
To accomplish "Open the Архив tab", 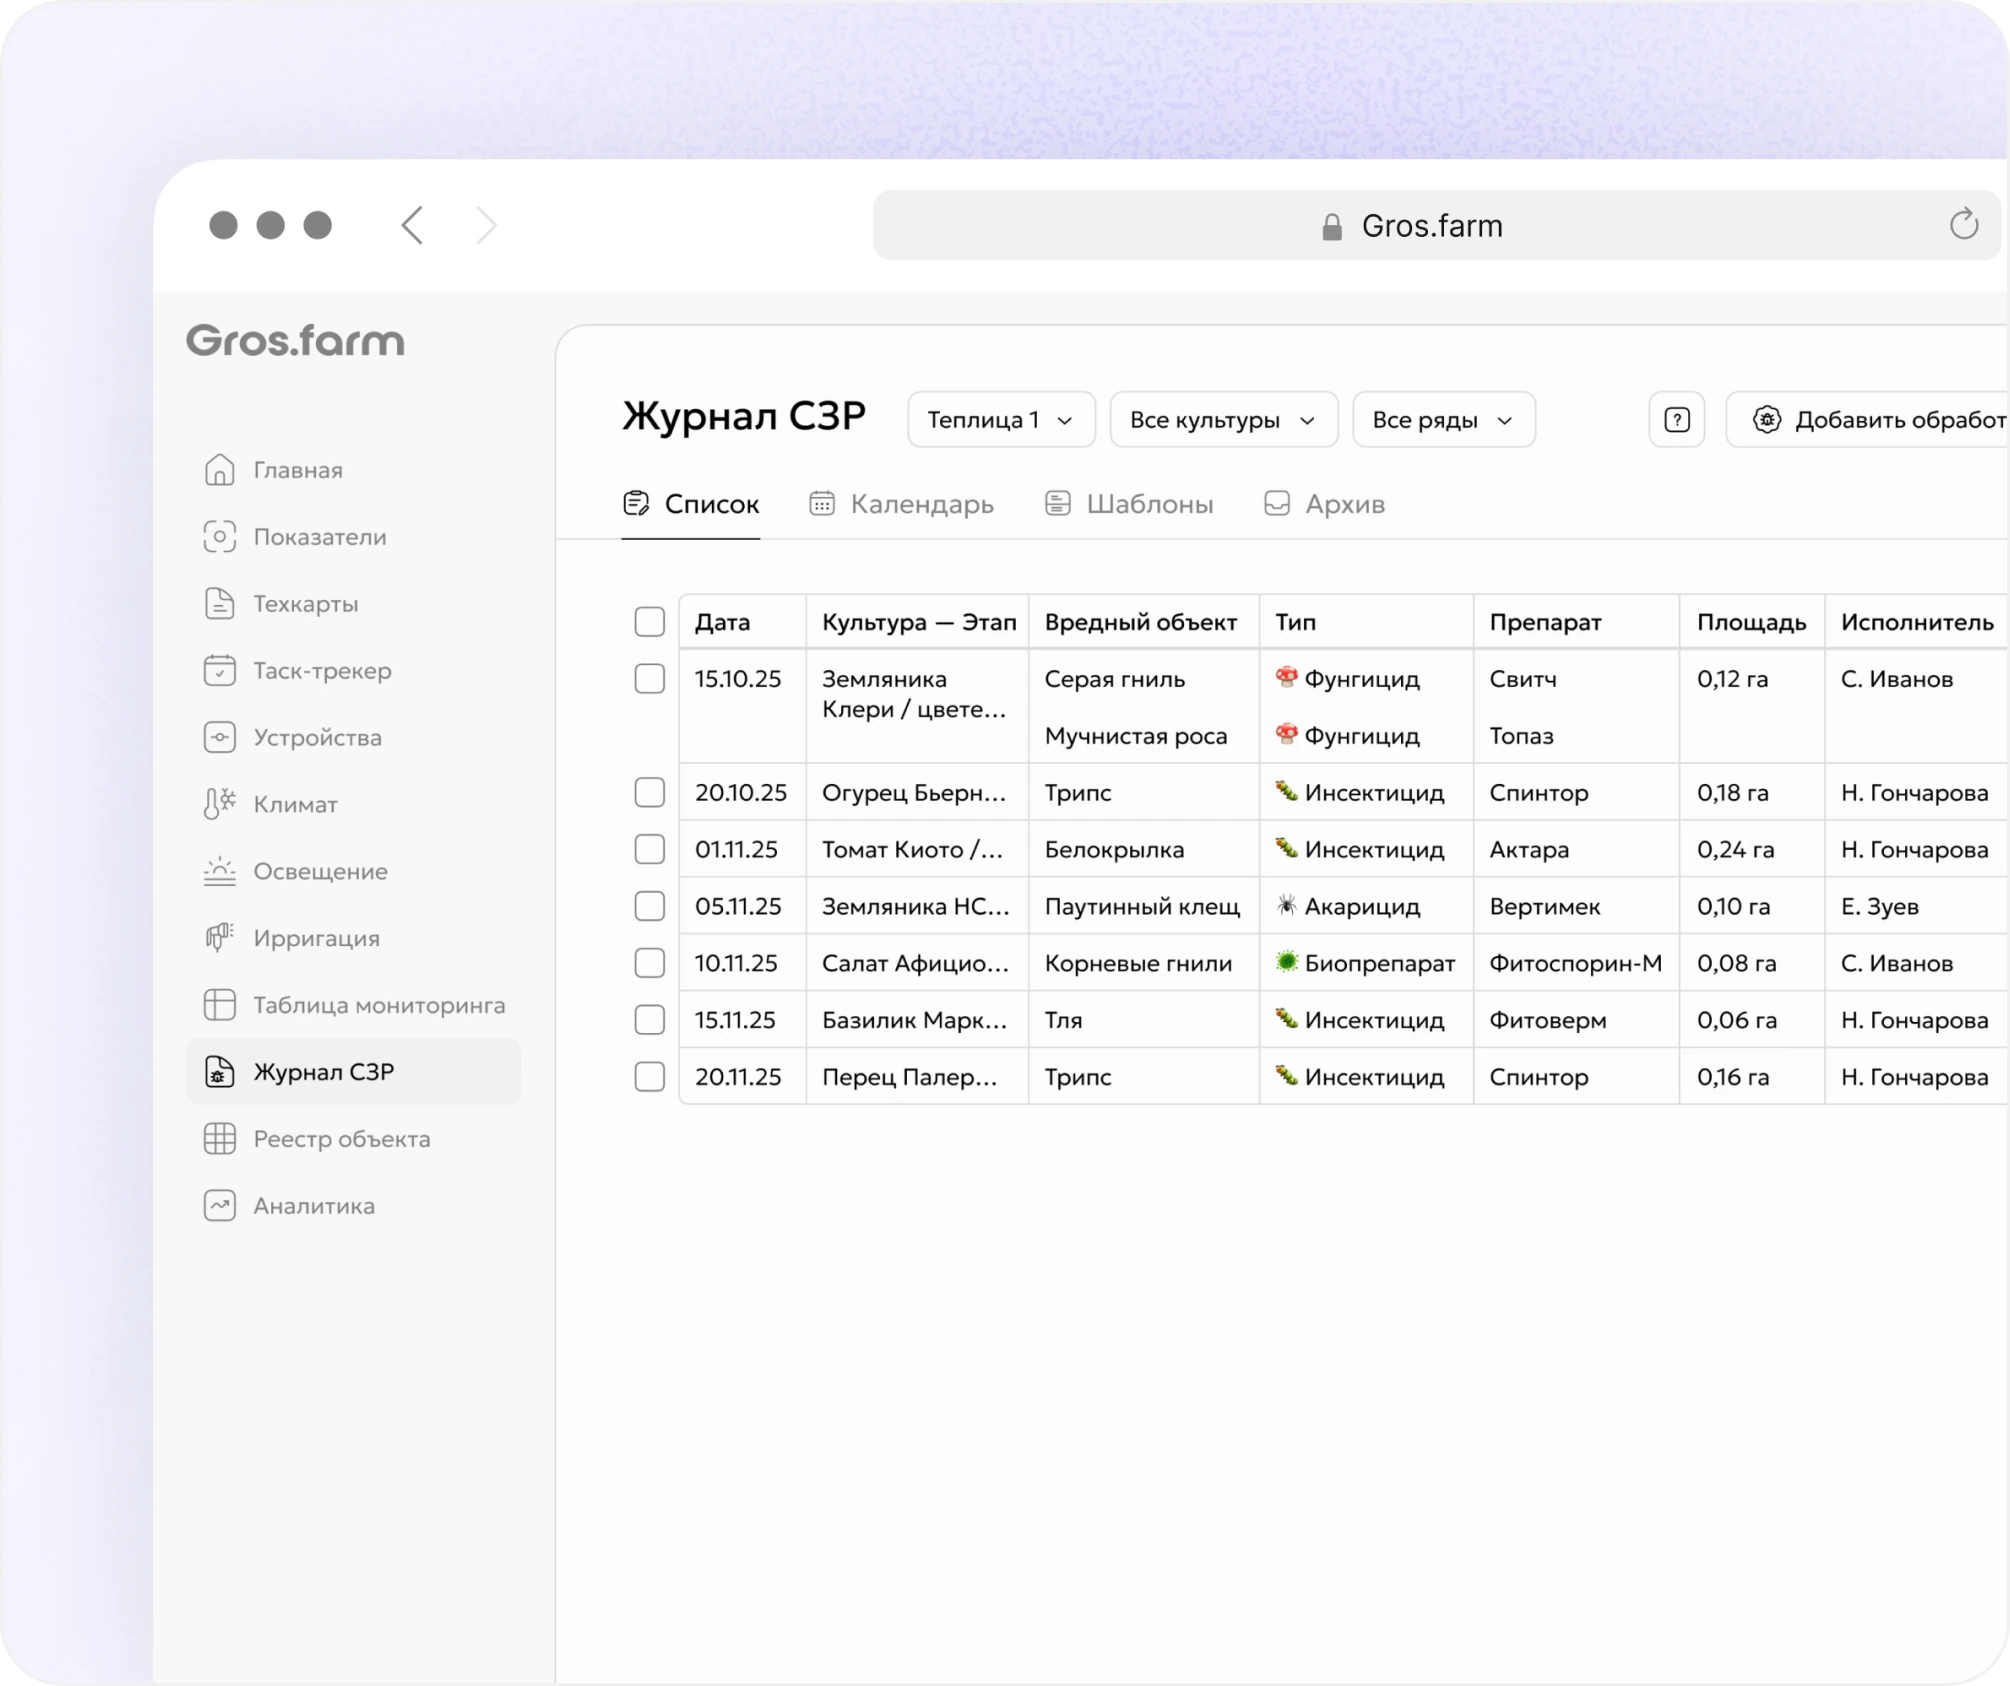I will pos(1324,504).
